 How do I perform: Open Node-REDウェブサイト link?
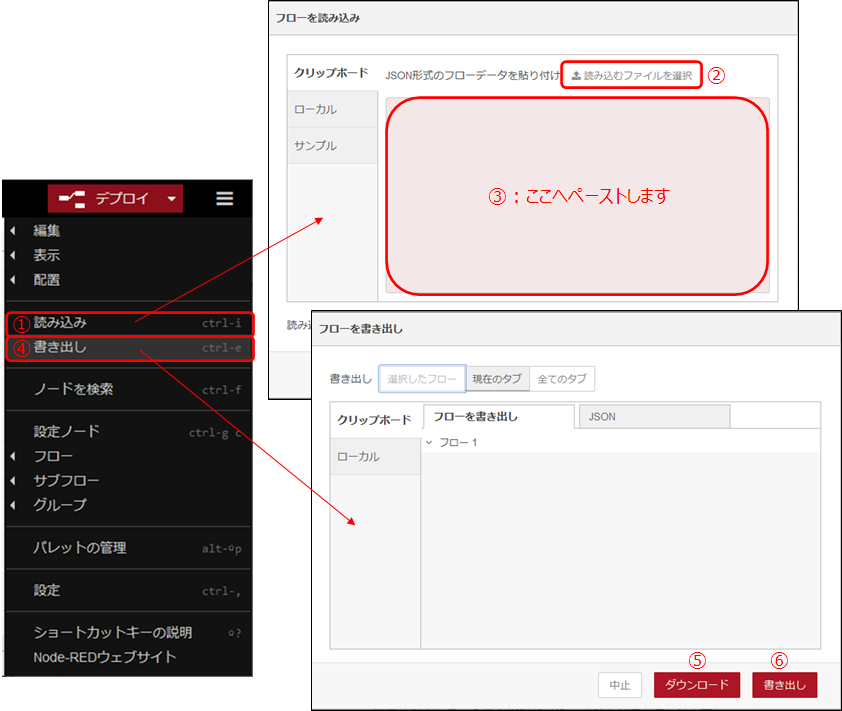(105, 657)
